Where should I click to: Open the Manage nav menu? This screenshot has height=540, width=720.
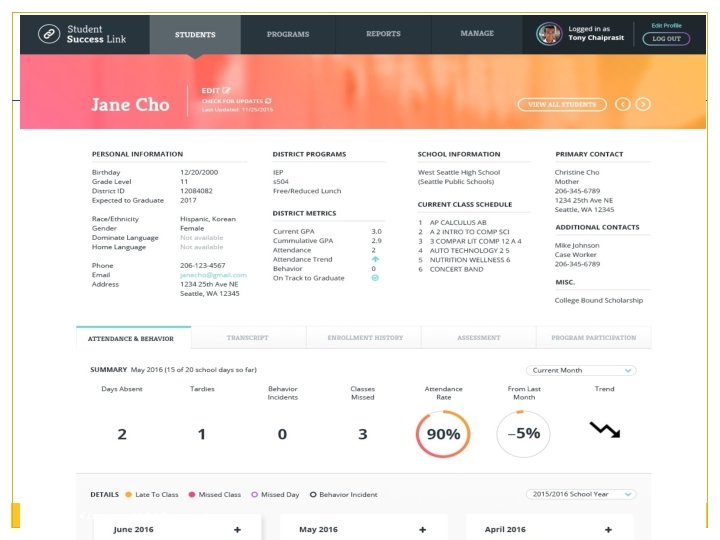477,34
